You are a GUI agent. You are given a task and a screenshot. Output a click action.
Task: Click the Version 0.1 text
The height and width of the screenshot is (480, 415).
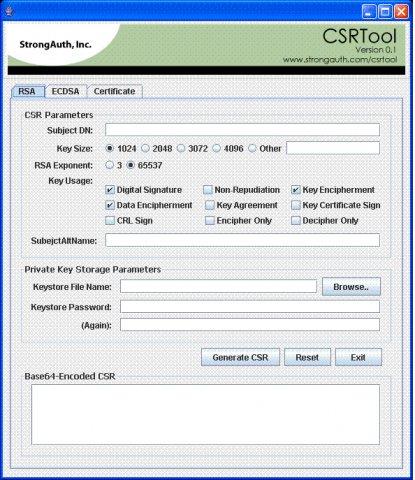376,50
